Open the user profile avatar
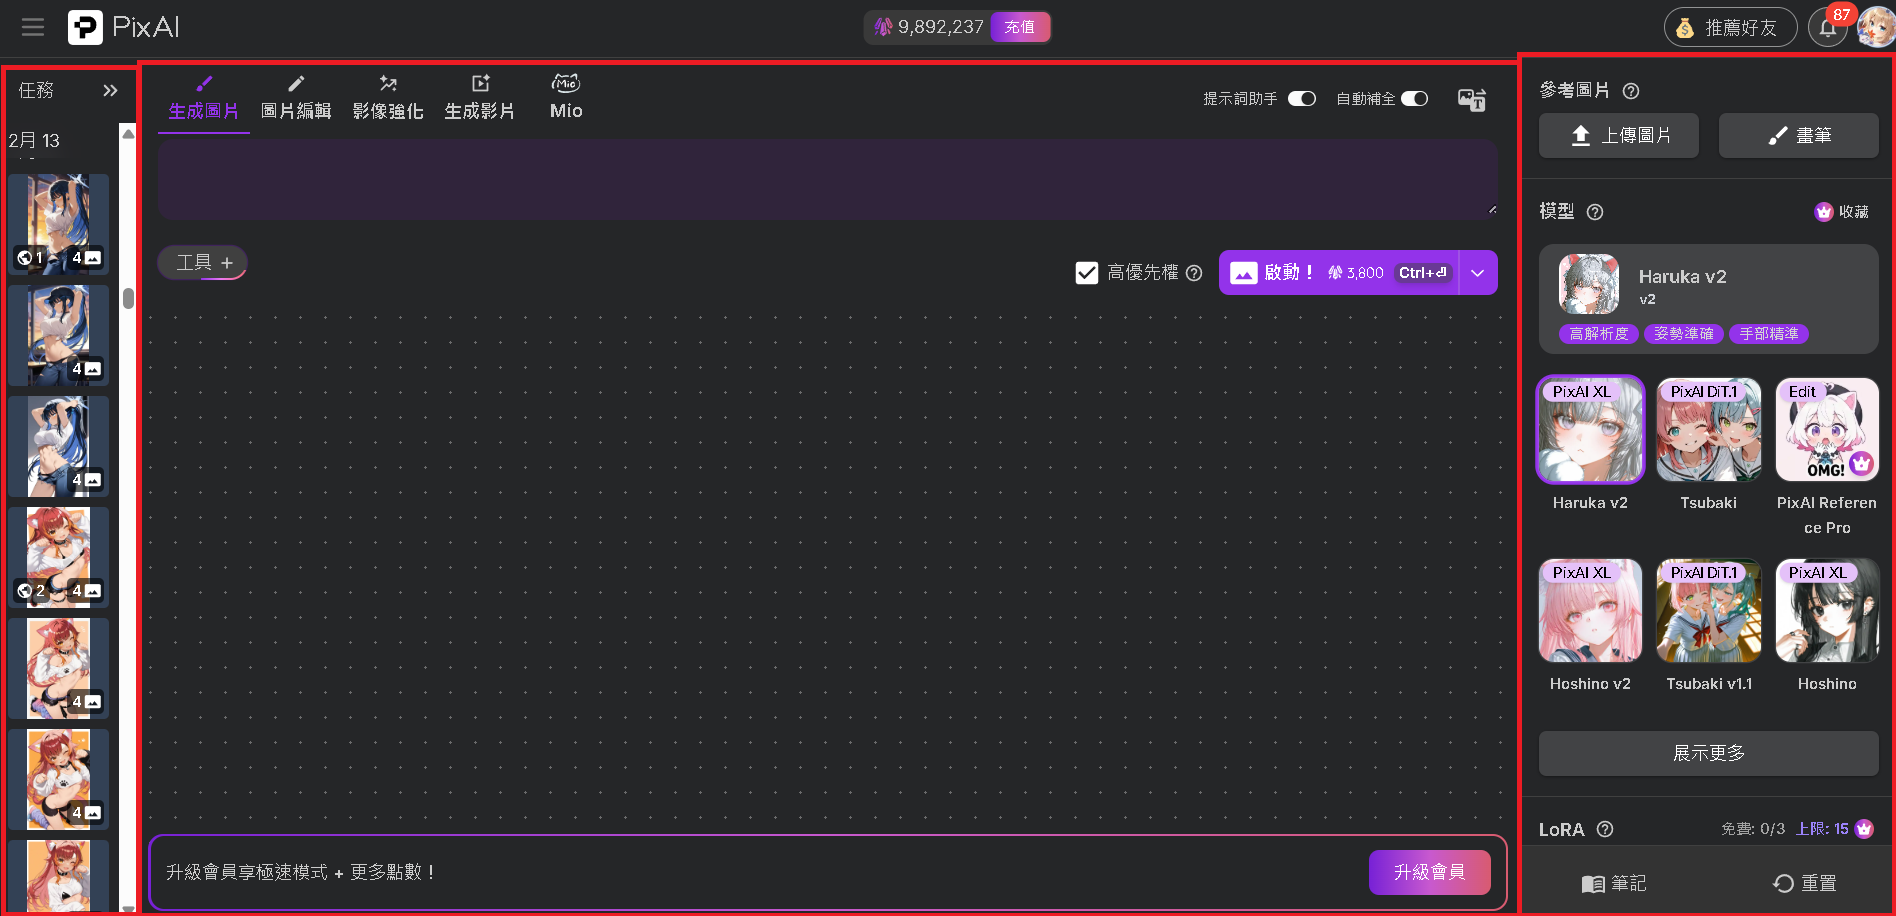The height and width of the screenshot is (916, 1896). click(x=1875, y=28)
